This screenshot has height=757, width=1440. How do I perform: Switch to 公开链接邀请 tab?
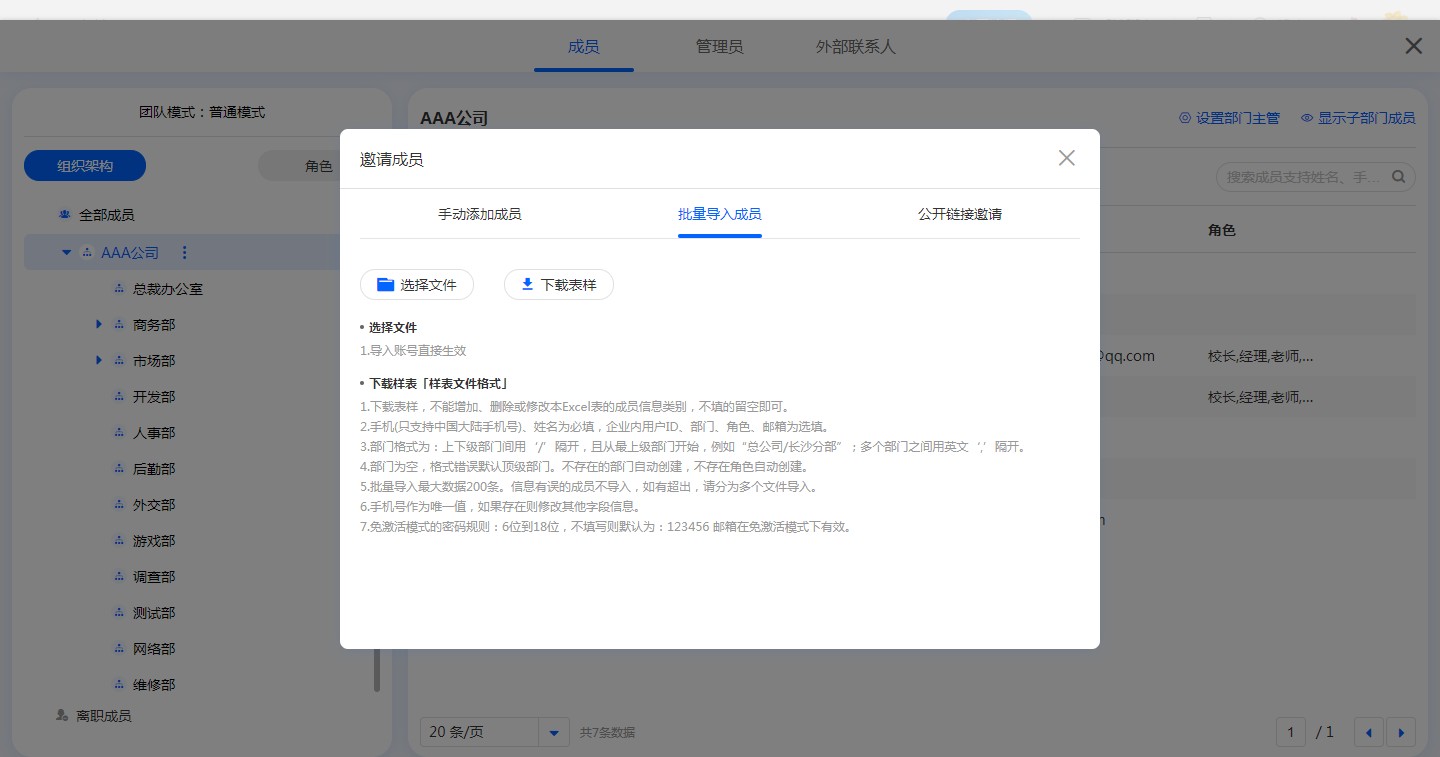click(959, 214)
